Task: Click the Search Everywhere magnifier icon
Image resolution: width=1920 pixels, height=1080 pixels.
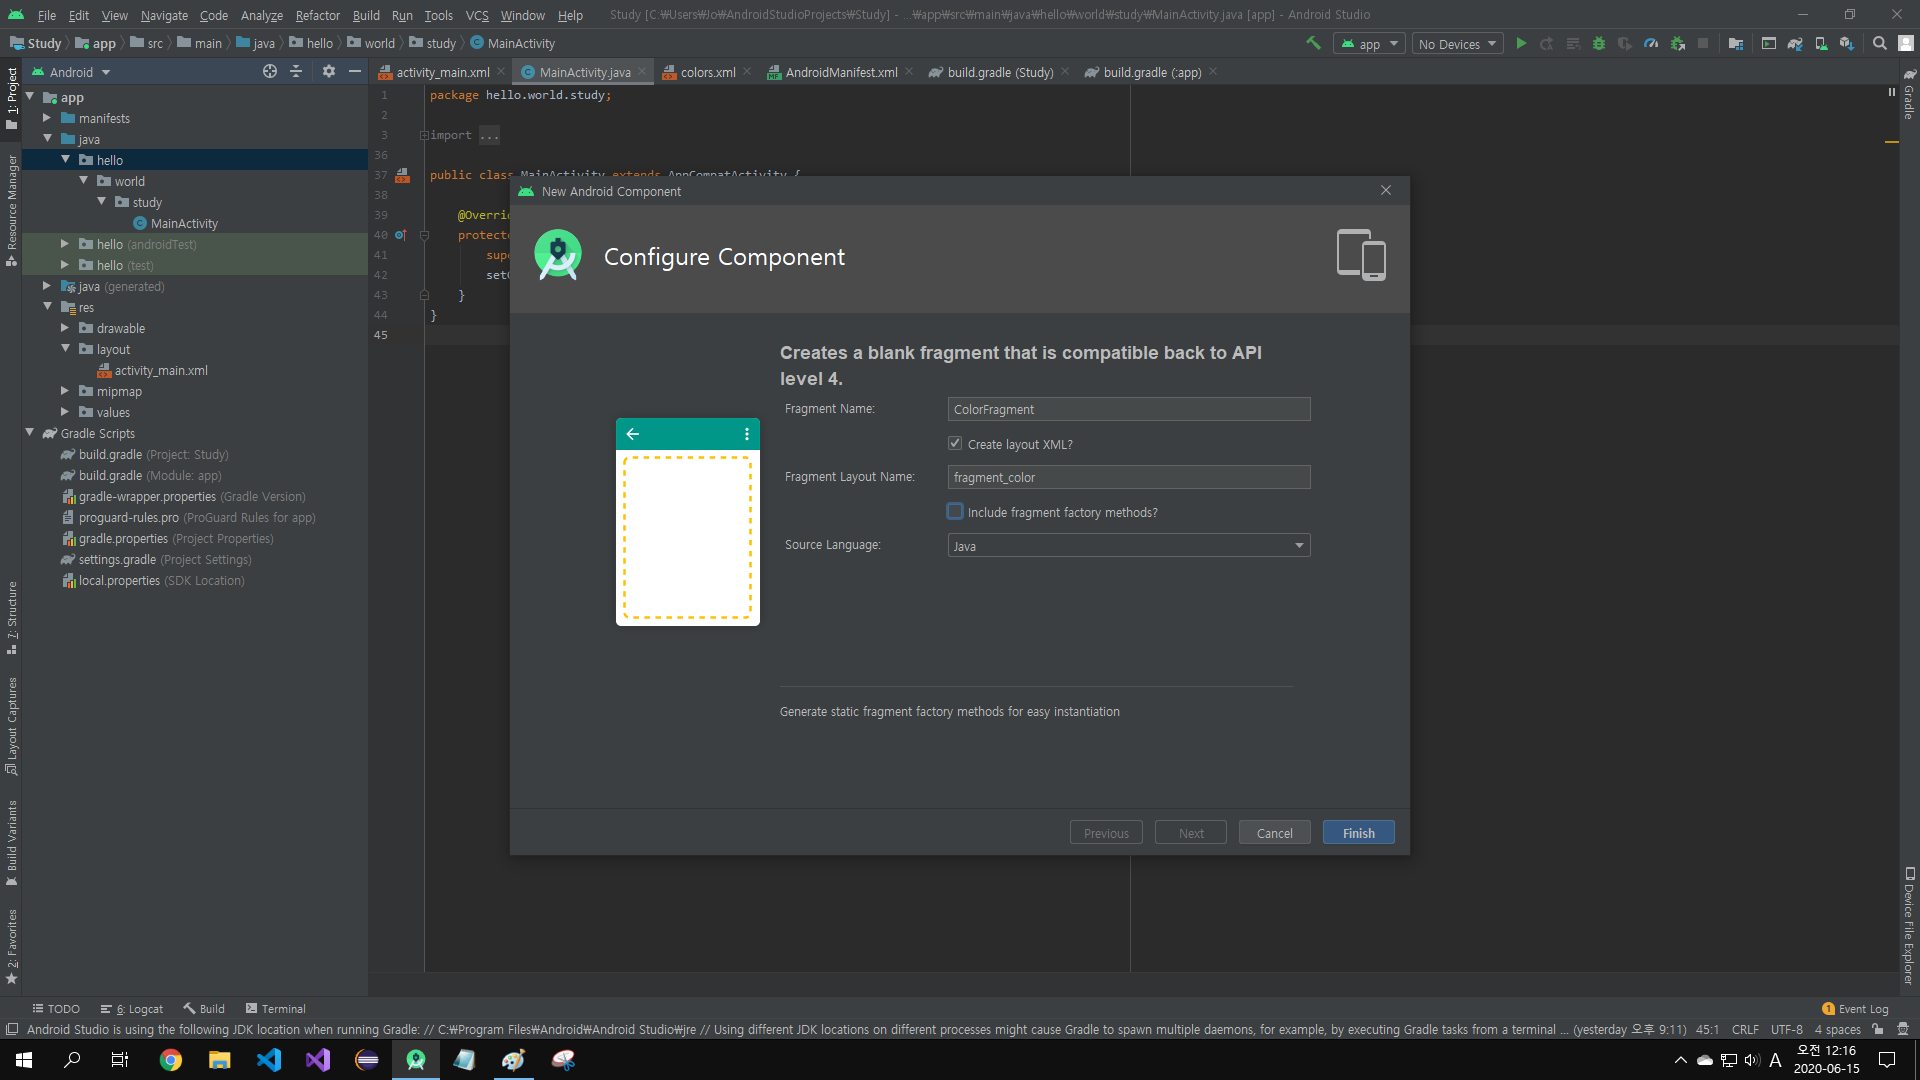Action: pyautogui.click(x=1879, y=43)
